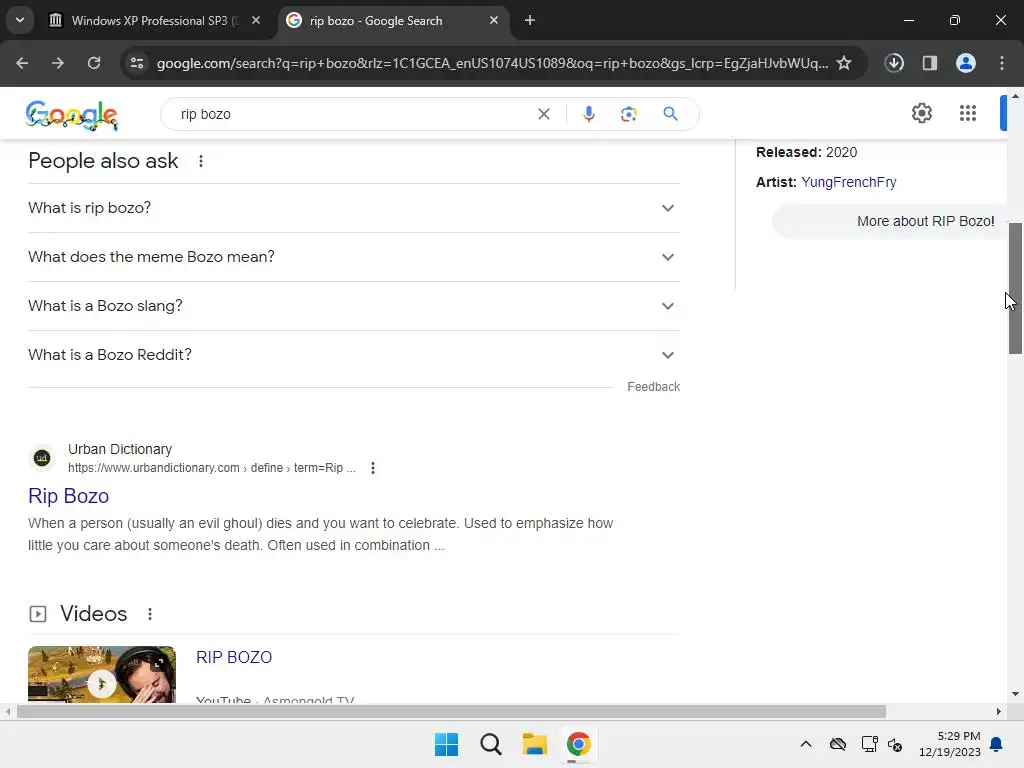Viewport: 1024px width, 768px height.
Task: Open artist YungFrenchFry link
Action: (x=848, y=182)
